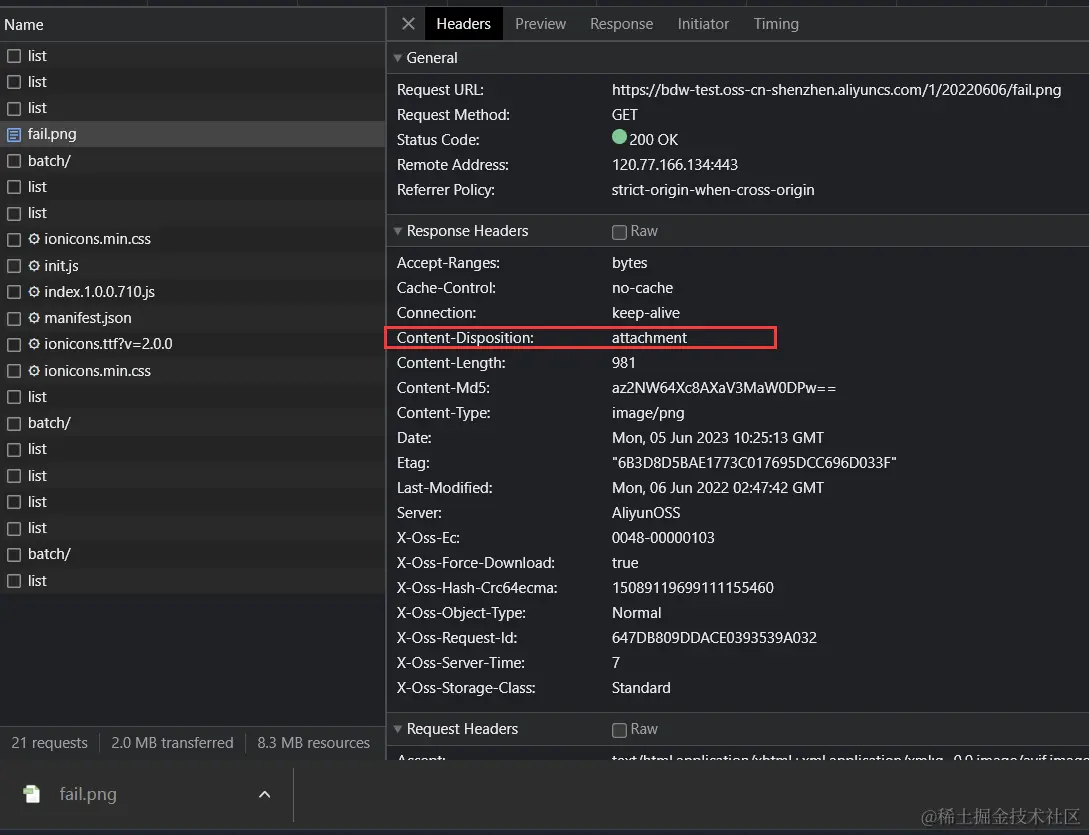Screen dimensions: 1089x835
Task: Select the index.1.0.0.710.js request
Action: click(x=192, y=292)
